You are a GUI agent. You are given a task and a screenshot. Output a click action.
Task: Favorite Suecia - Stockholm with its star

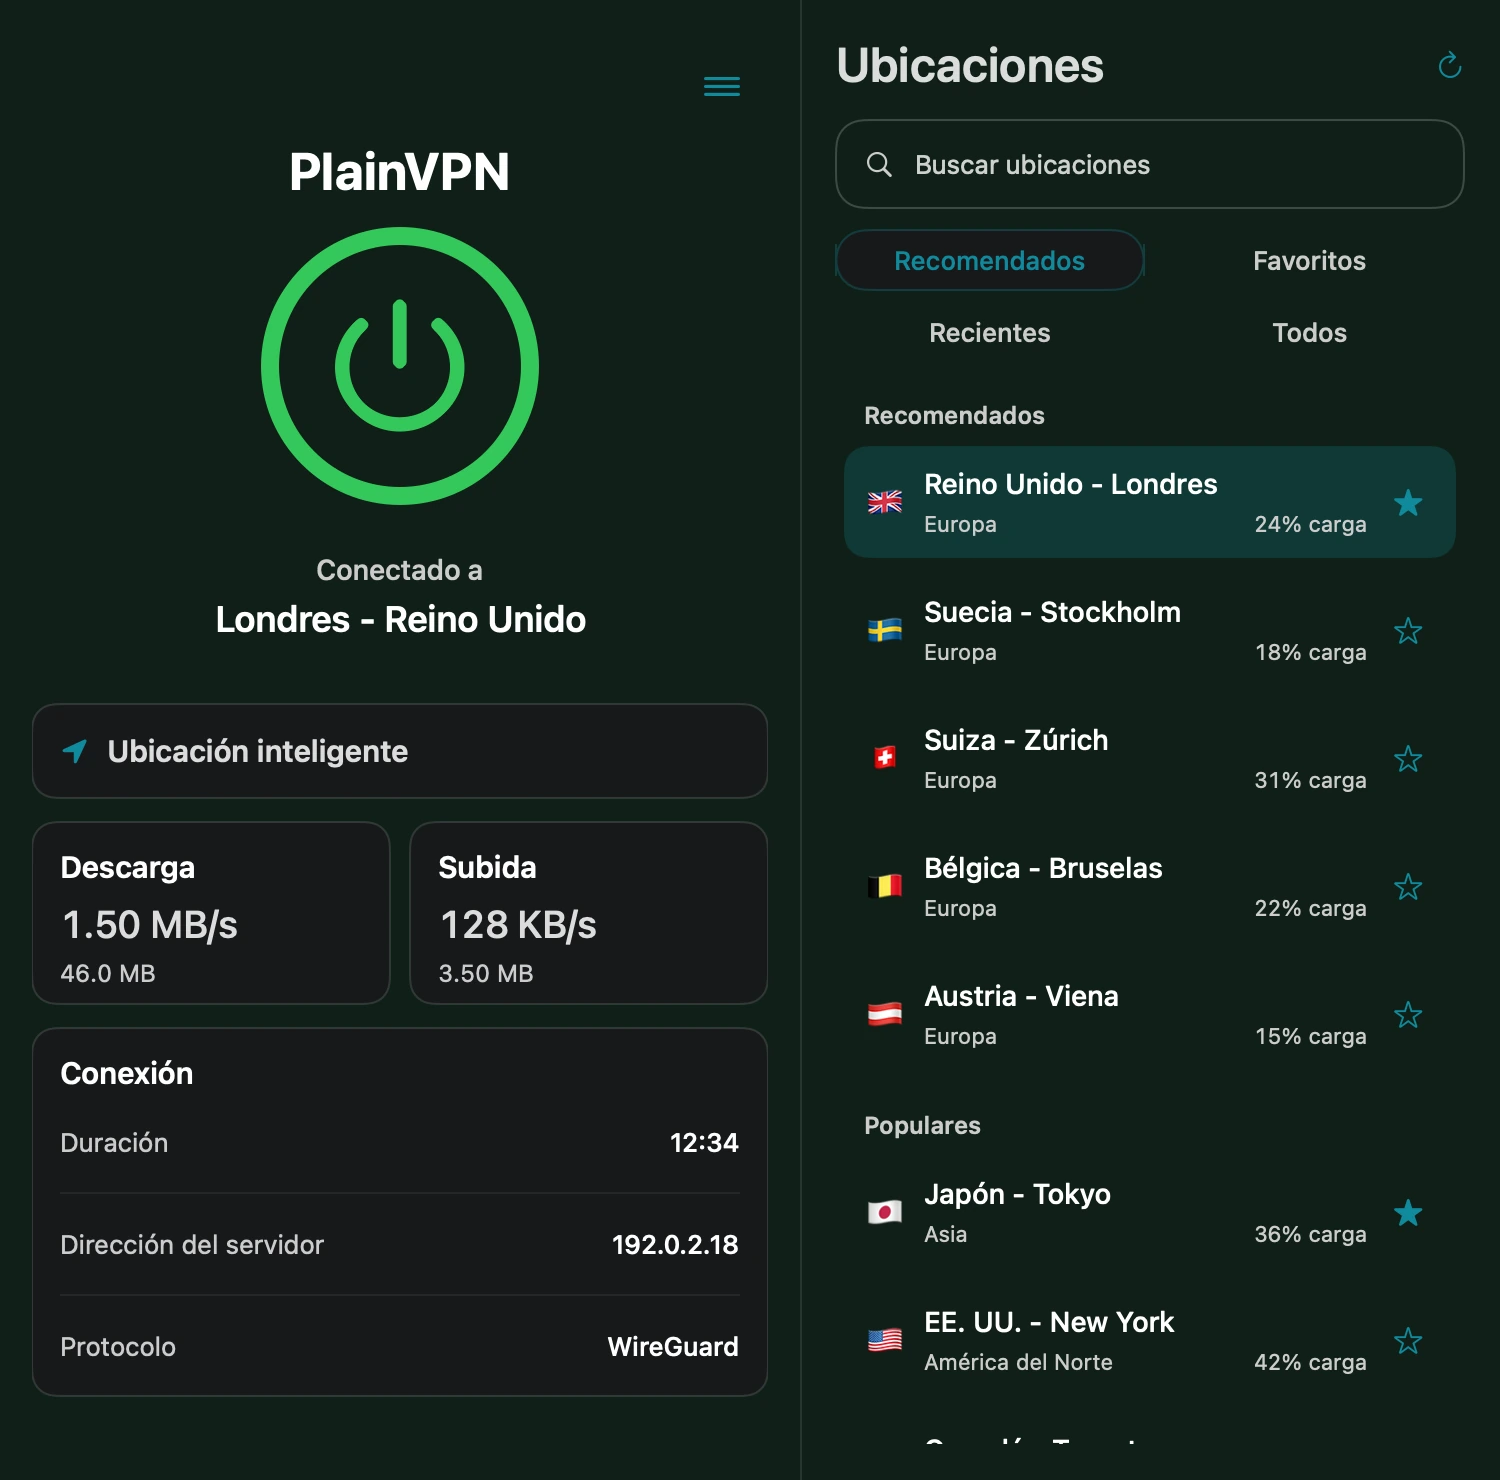point(1408,630)
